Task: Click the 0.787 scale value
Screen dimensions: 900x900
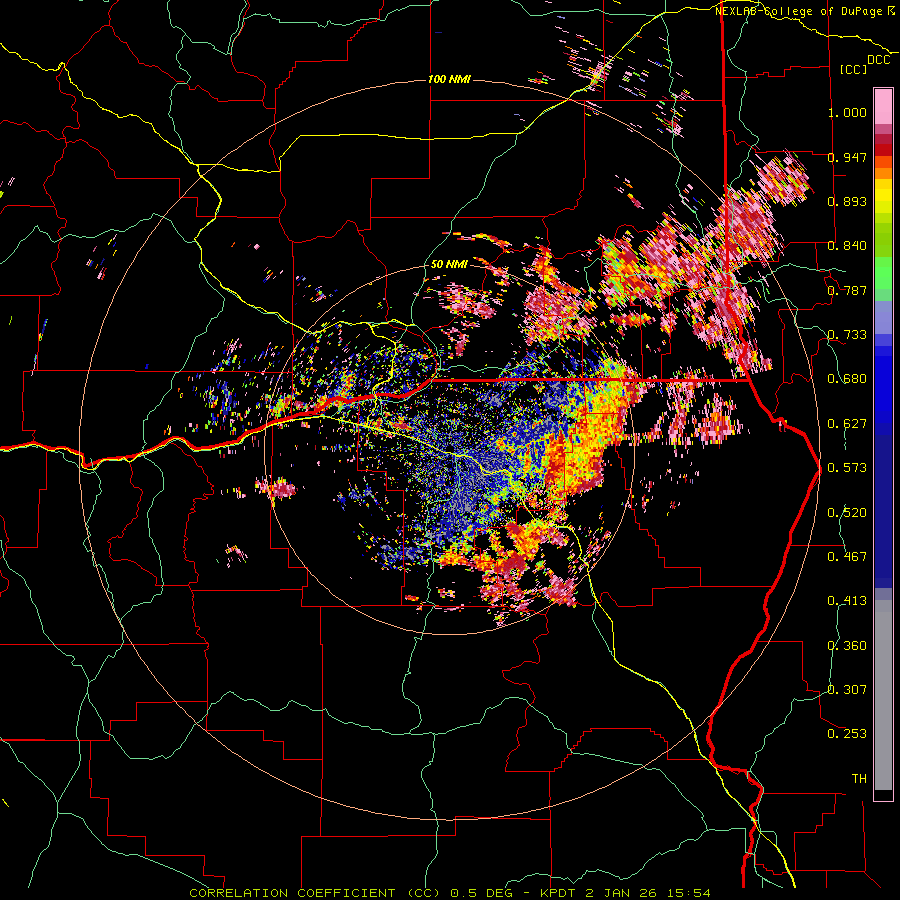Action: [847, 290]
